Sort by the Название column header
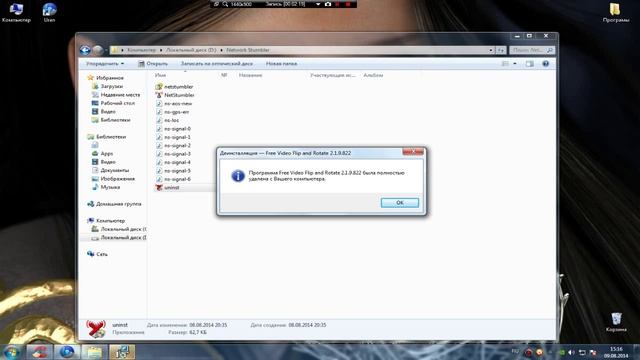The height and width of the screenshot is (360, 640). [250, 75]
